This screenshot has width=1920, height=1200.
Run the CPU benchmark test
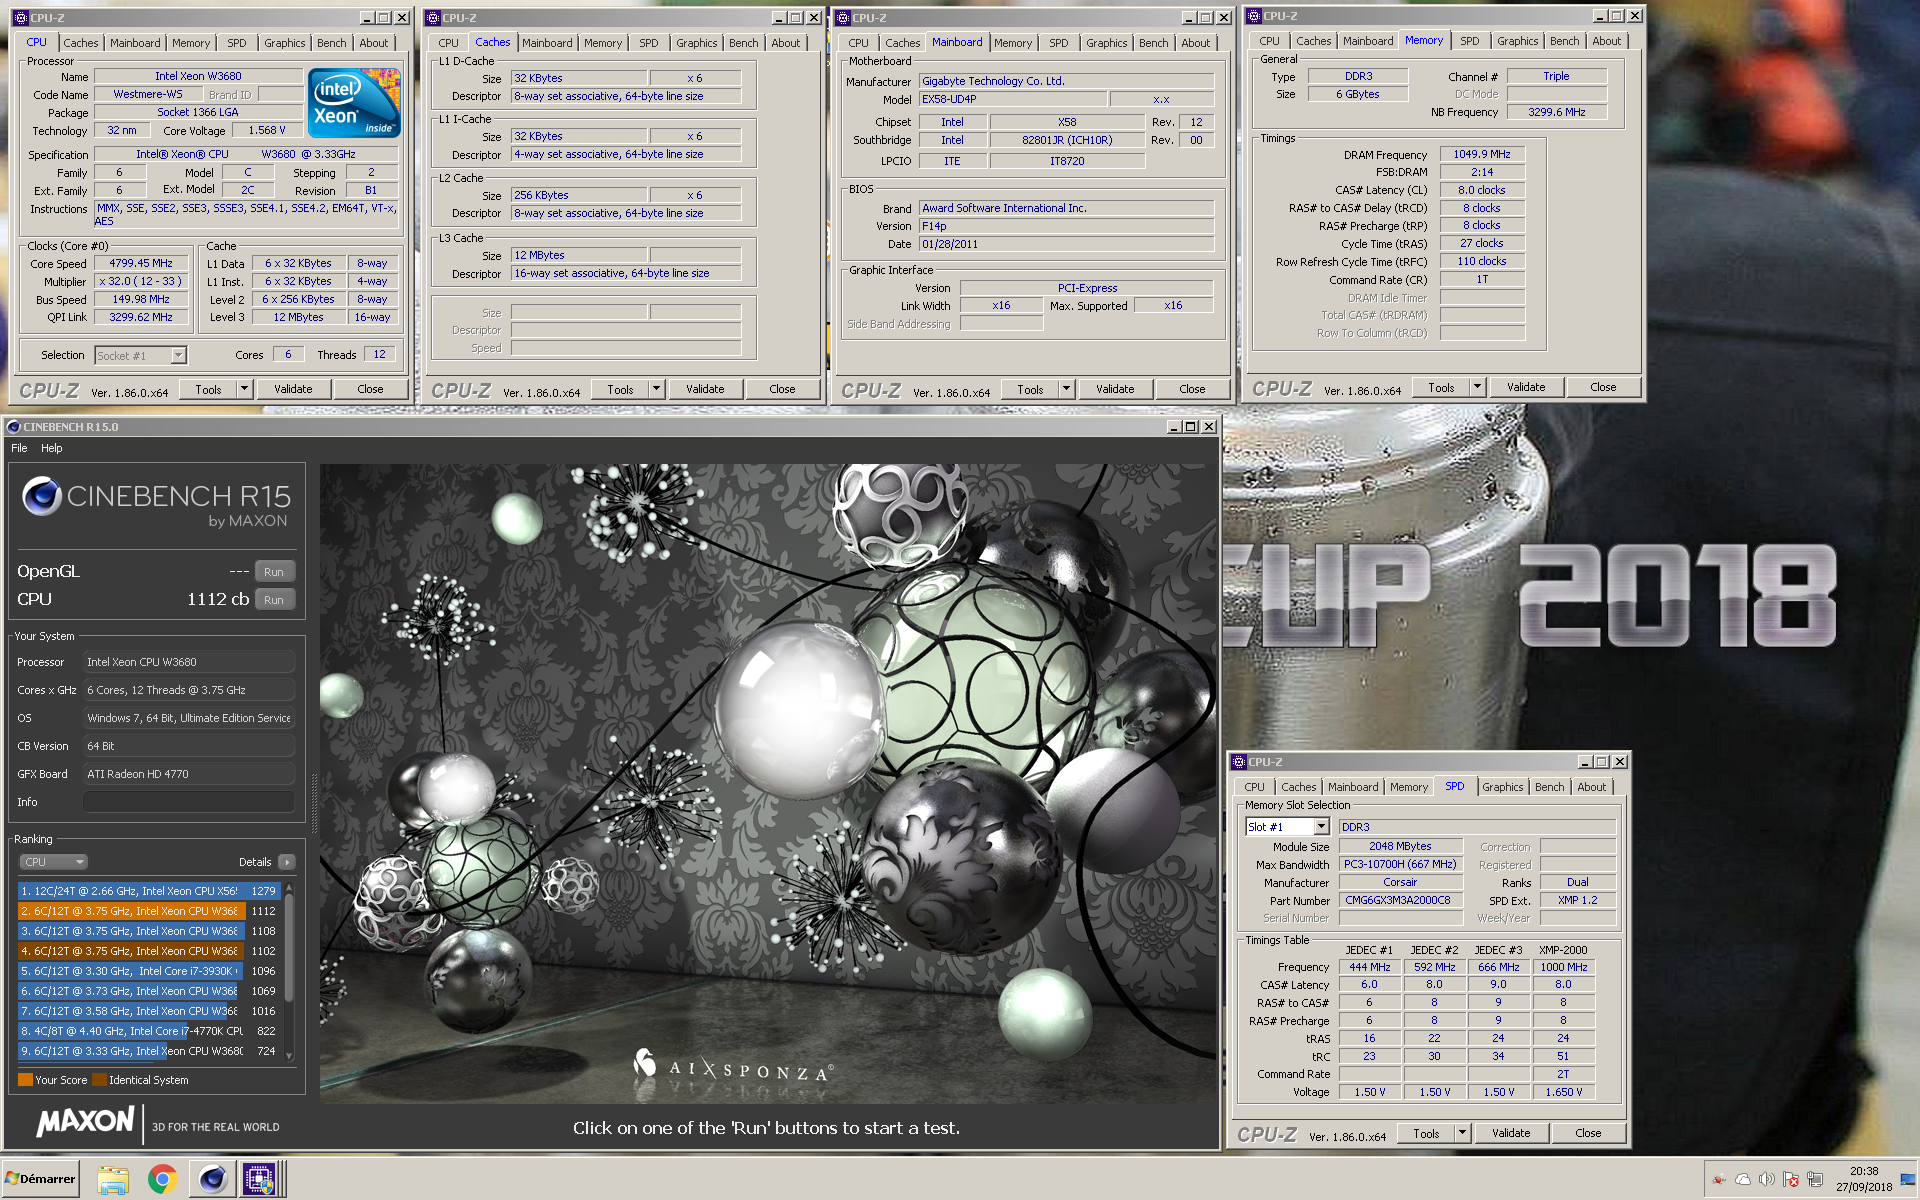click(x=274, y=600)
